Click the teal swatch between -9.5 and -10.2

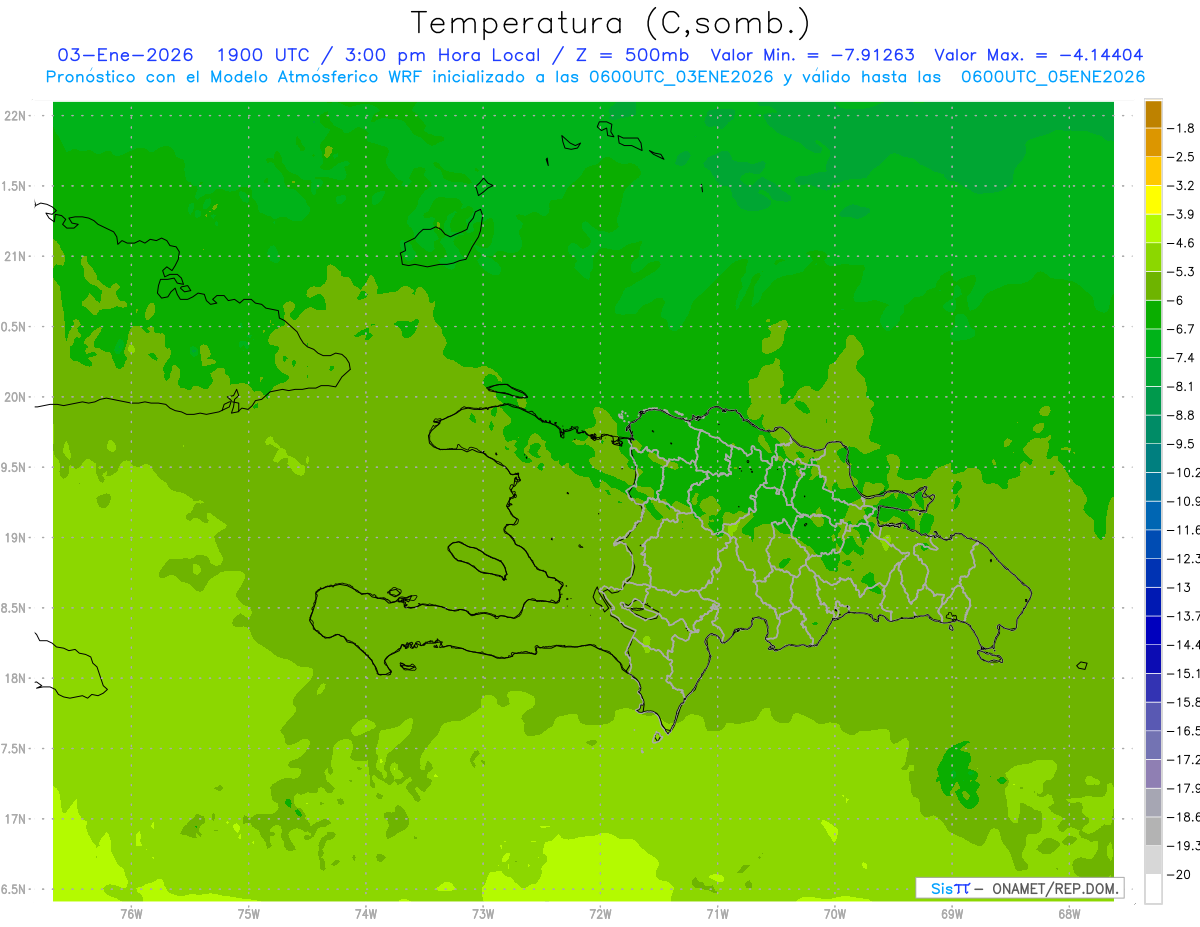[1153, 458]
